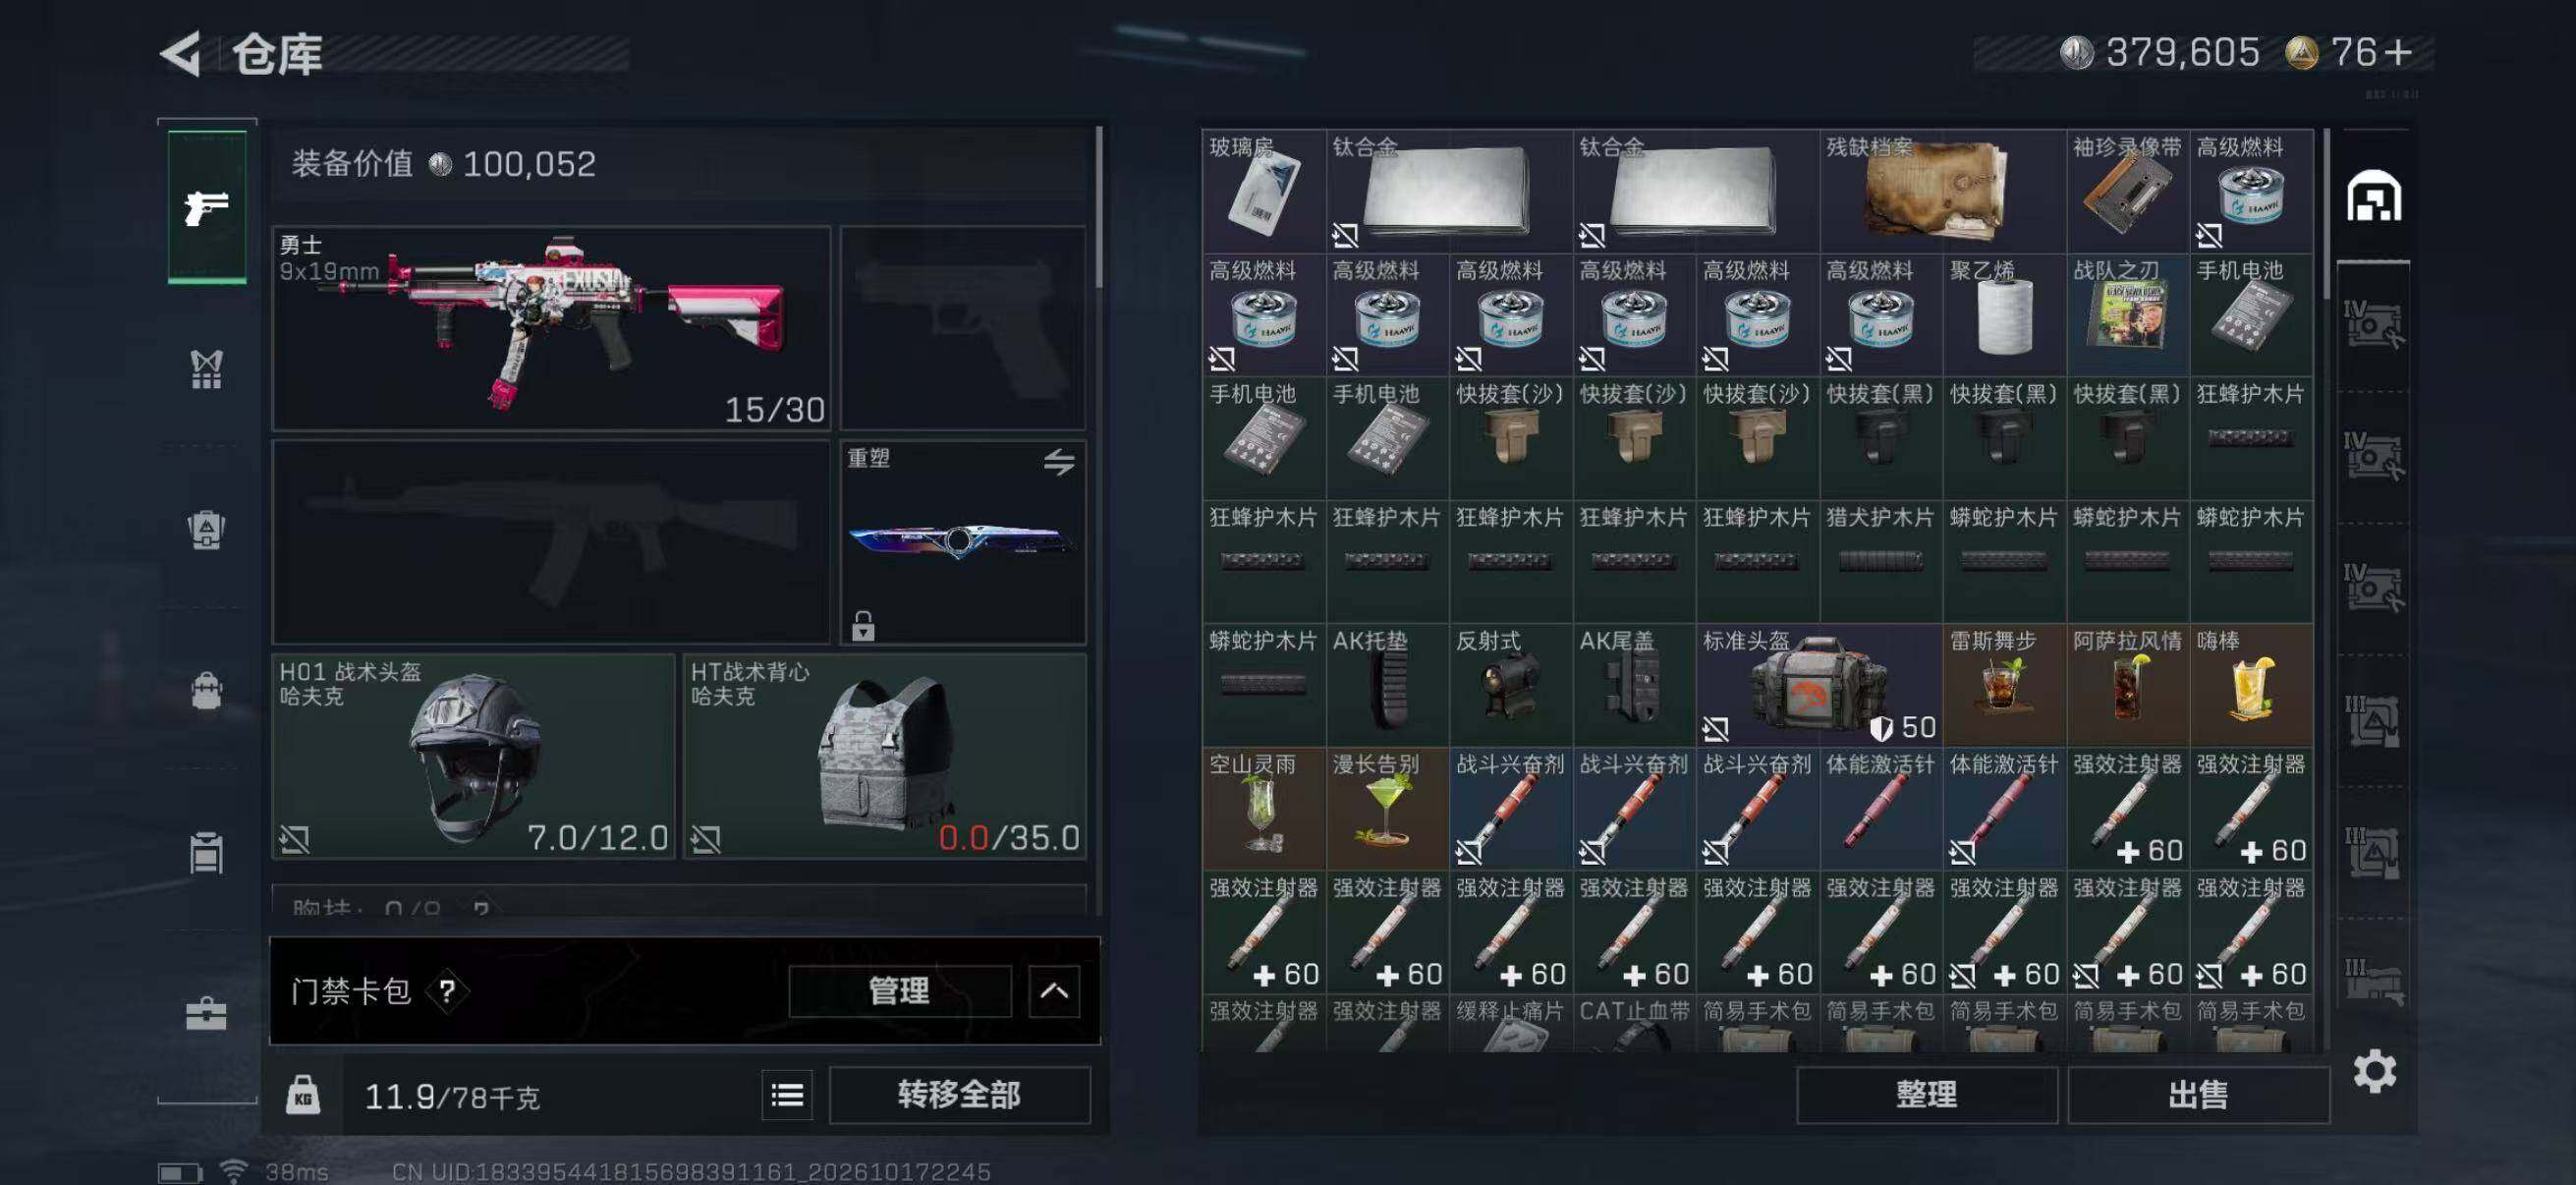Open the briefcase tab in the left sidebar
This screenshot has height=1185, width=2576.
tap(206, 1013)
